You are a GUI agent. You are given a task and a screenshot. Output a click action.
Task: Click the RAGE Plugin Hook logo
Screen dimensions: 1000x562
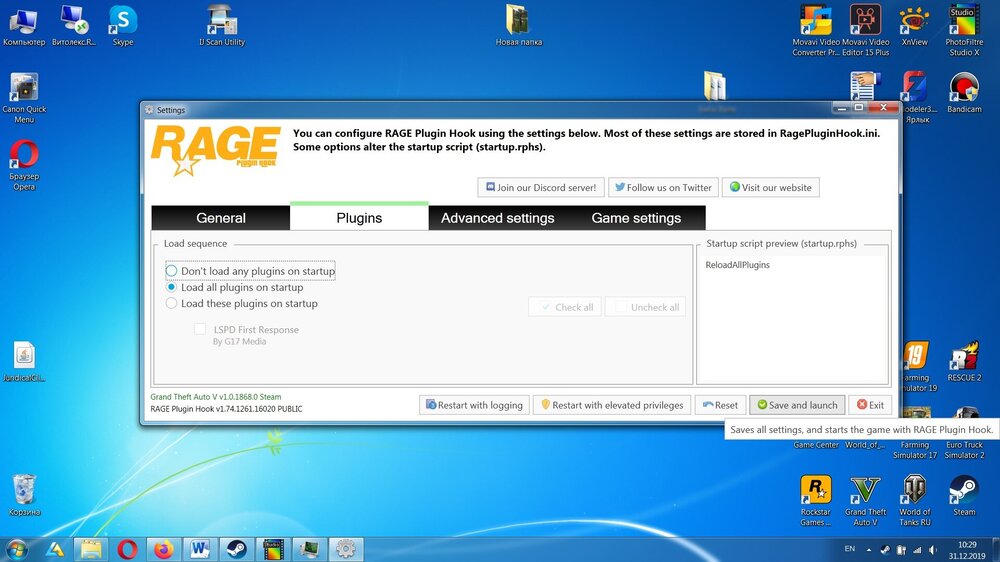coord(216,150)
